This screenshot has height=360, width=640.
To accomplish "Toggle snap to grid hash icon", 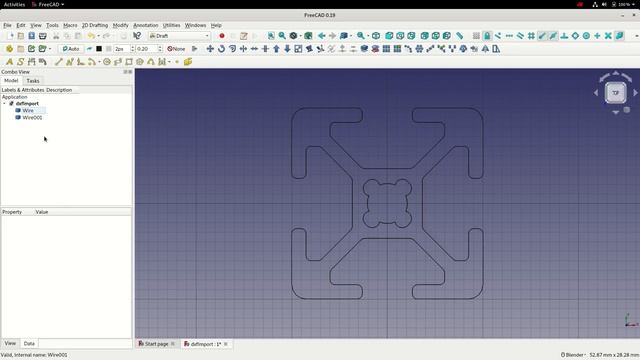I will (531, 36).
